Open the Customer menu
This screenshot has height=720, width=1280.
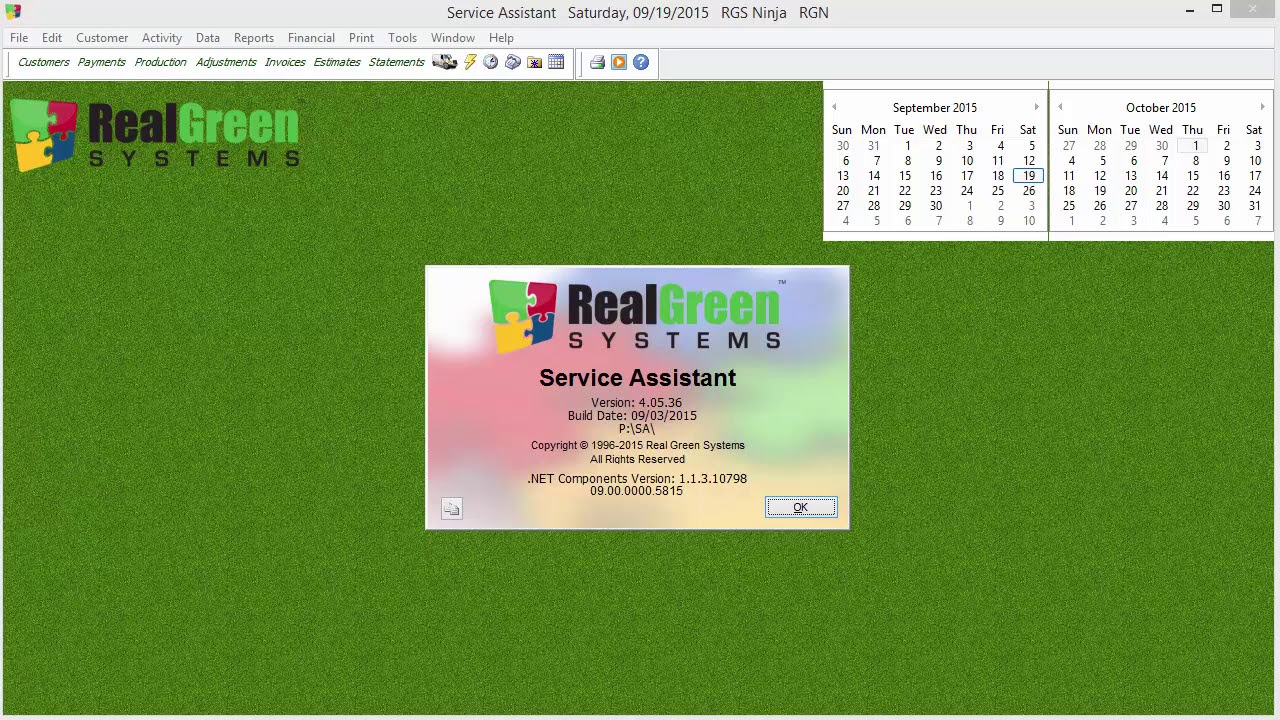(102, 38)
